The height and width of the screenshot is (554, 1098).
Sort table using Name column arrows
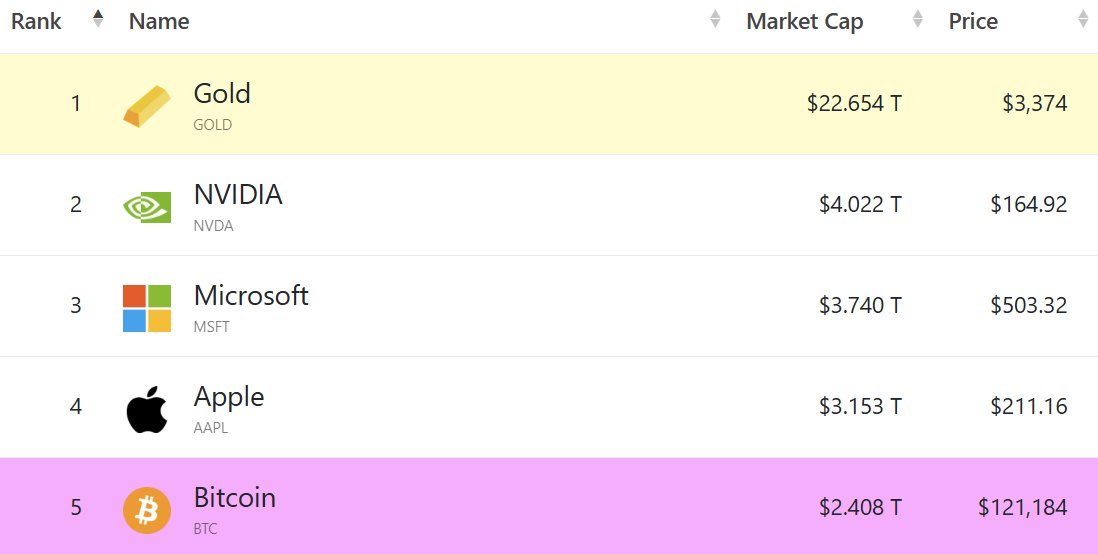[715, 19]
